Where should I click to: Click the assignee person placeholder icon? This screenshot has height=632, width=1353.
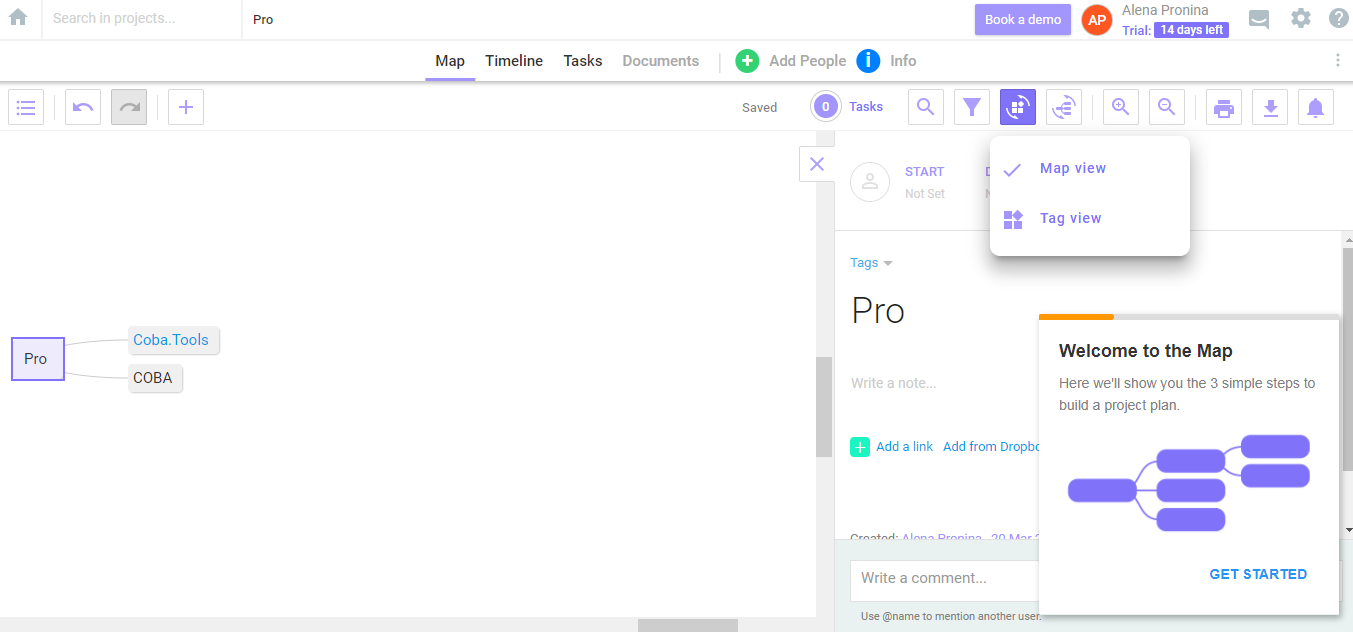click(870, 182)
